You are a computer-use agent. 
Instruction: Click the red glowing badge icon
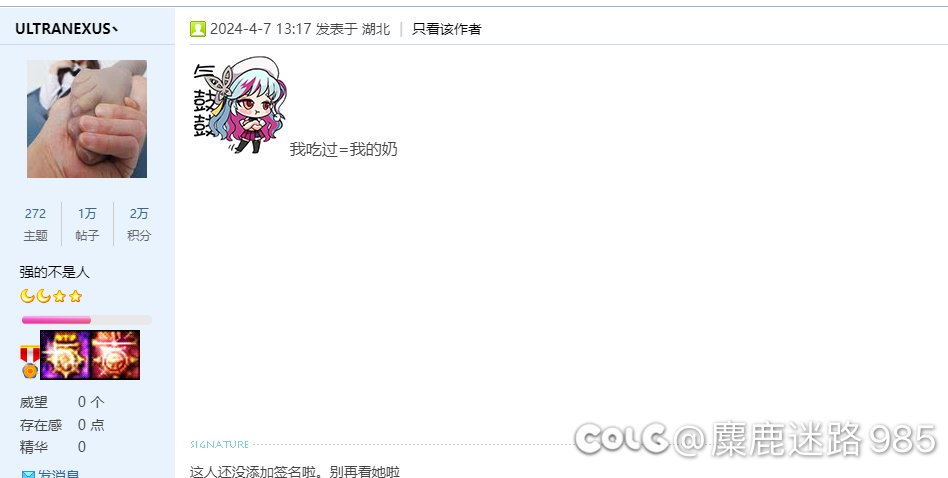pos(115,355)
